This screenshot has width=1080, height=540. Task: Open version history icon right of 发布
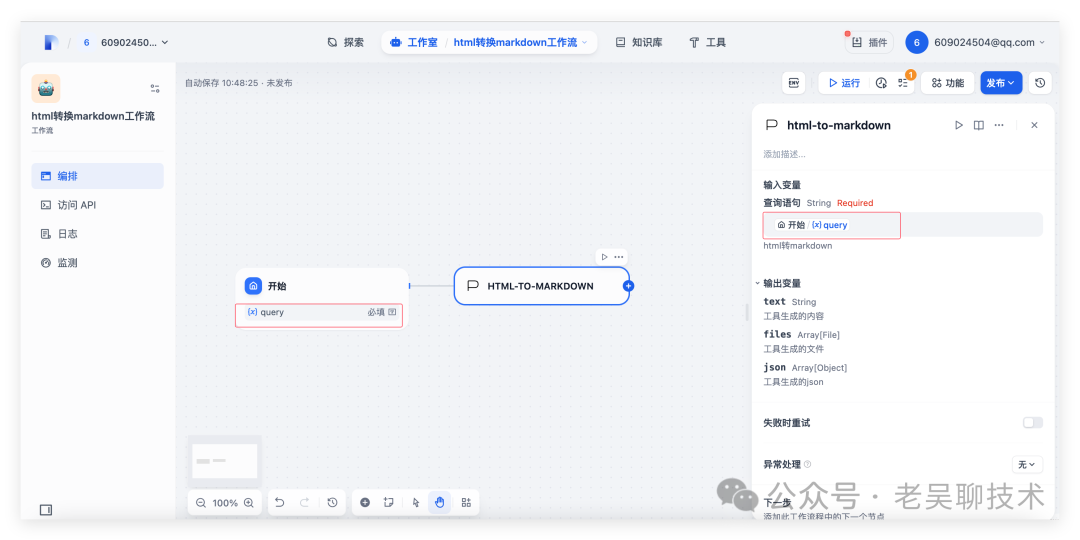[1040, 83]
